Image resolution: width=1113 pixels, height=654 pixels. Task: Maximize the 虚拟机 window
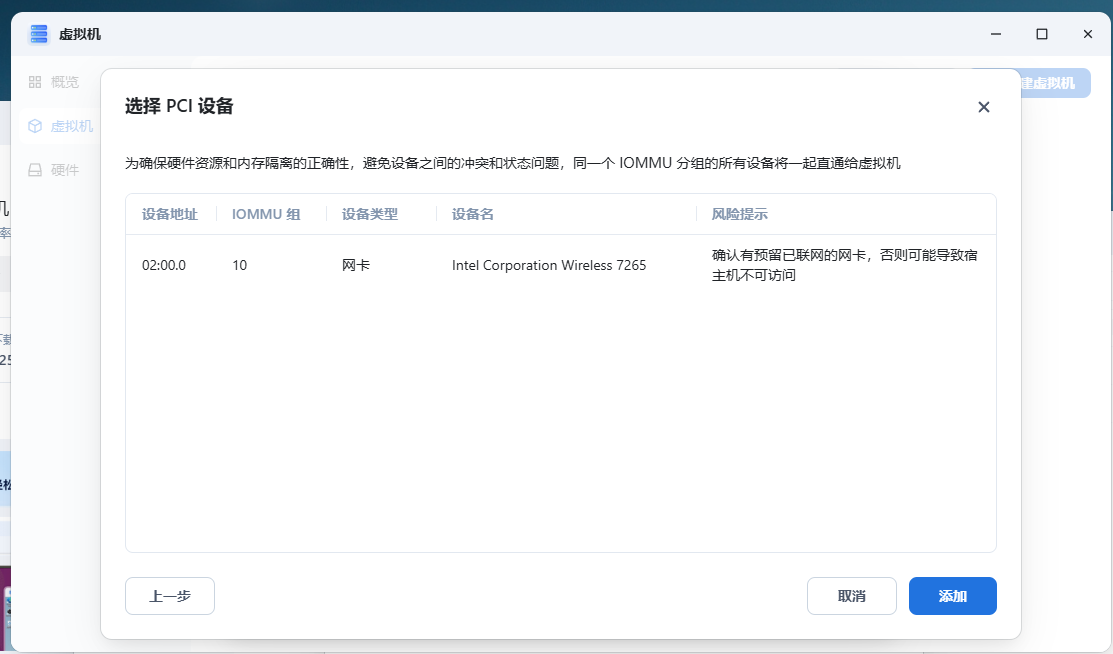pos(1041,34)
